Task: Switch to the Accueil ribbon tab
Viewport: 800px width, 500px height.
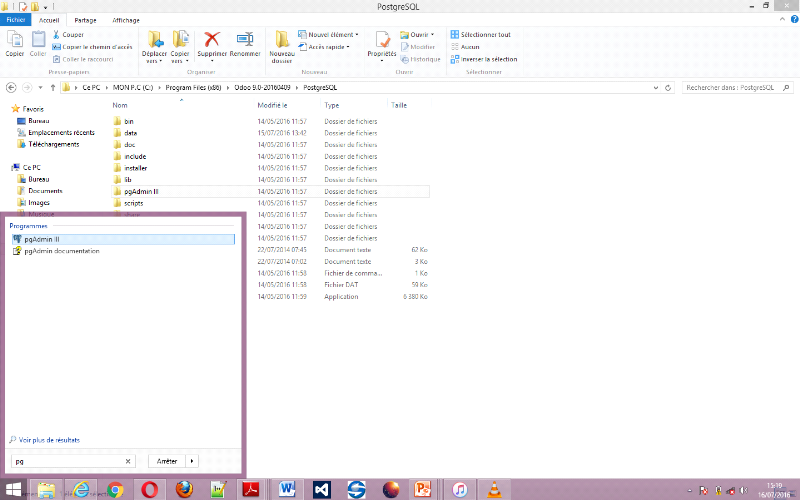Action: pyautogui.click(x=49, y=20)
